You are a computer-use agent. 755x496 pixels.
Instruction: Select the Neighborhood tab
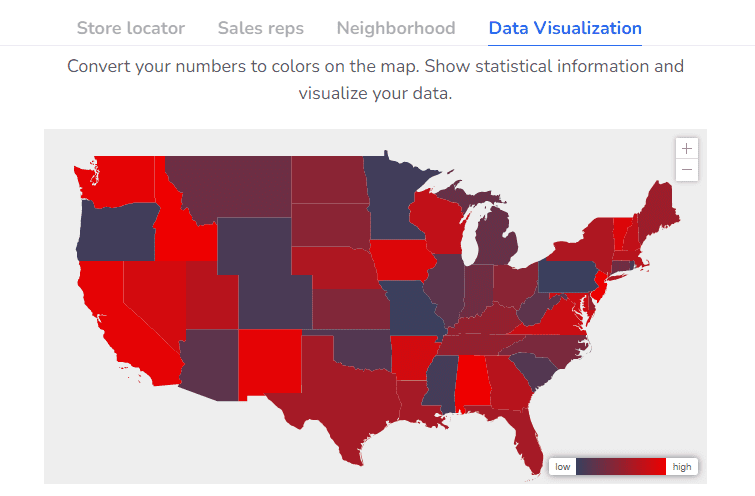[396, 28]
